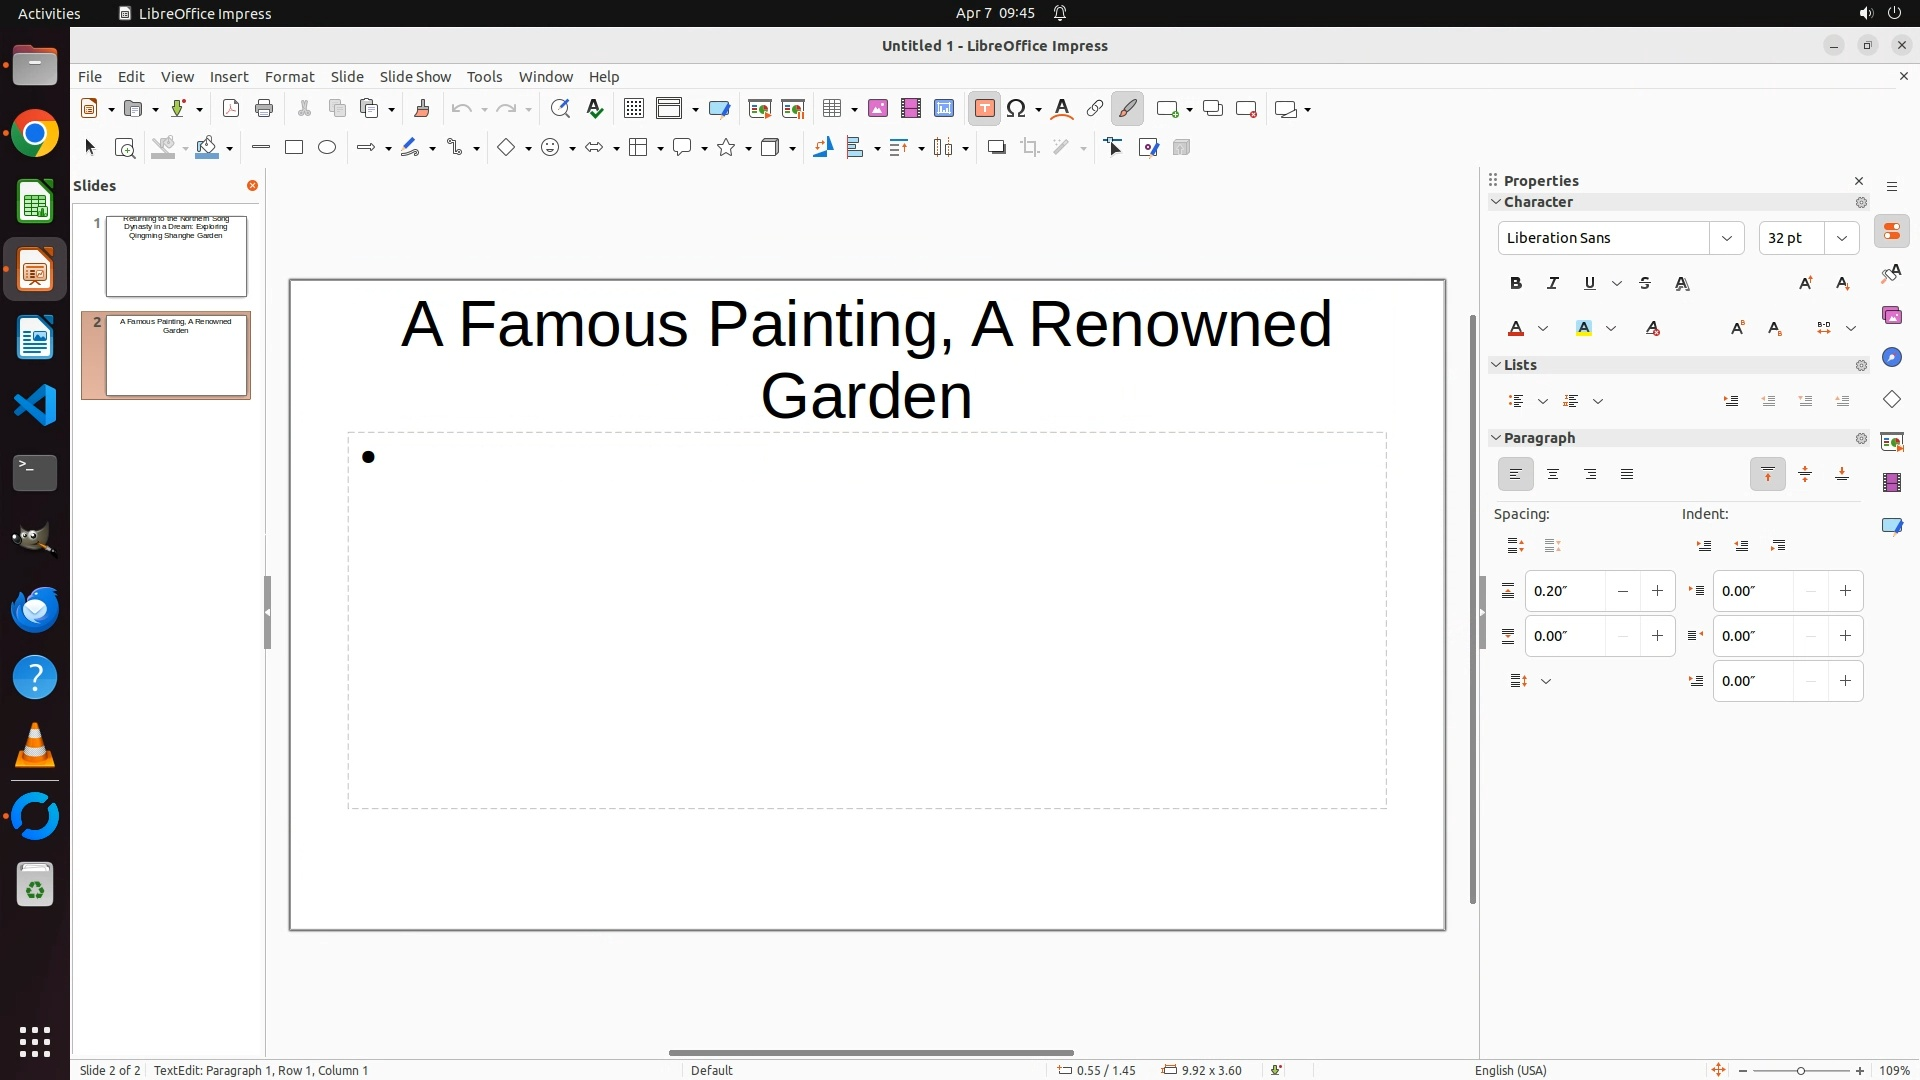Click the Display Grid icon
Image resolution: width=1920 pixels, height=1080 pixels.
pos(633,109)
